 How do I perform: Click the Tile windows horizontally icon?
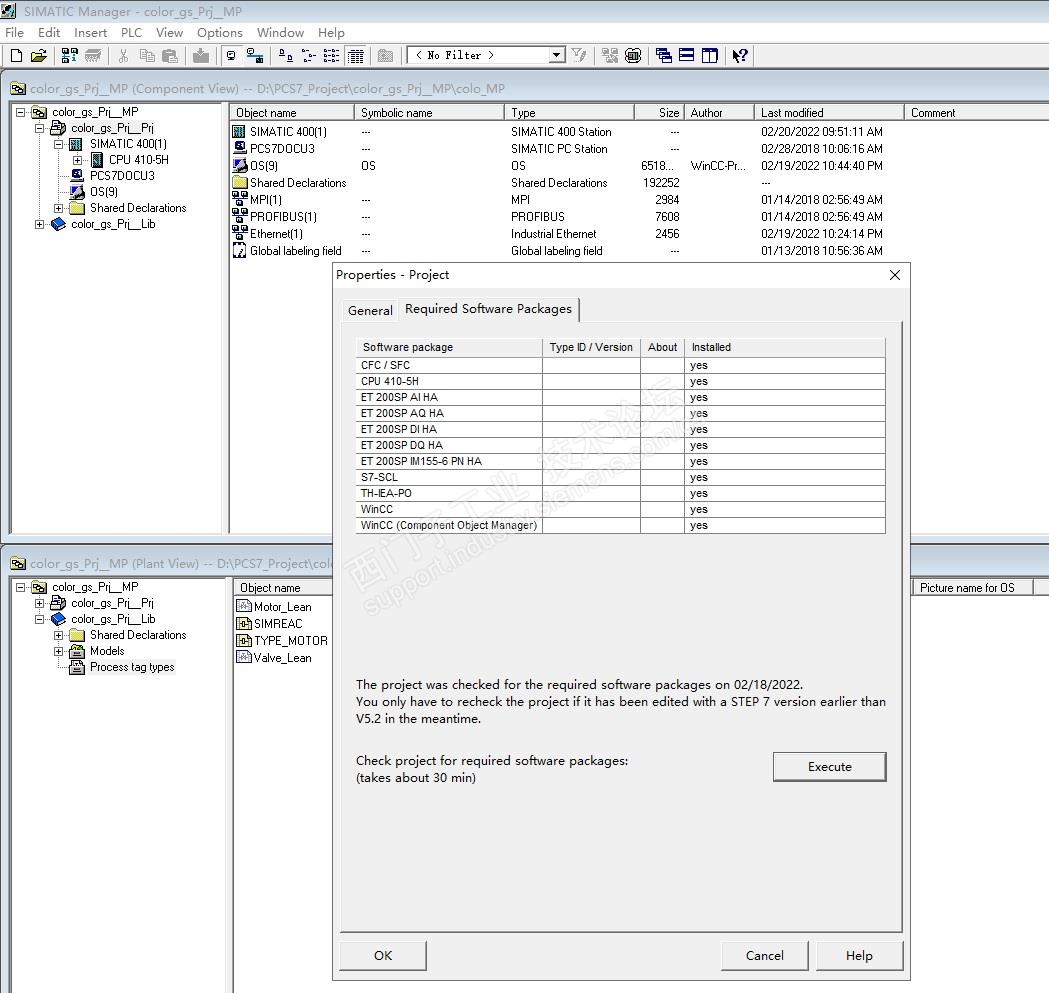click(x=687, y=56)
